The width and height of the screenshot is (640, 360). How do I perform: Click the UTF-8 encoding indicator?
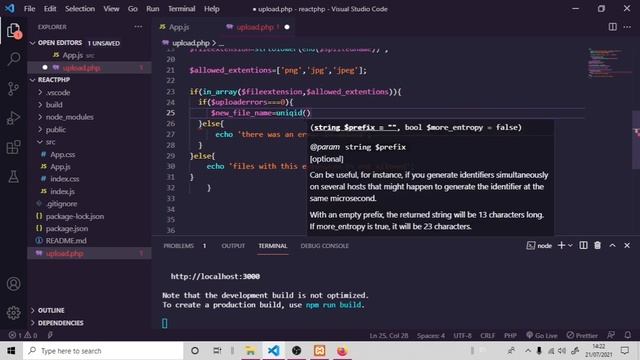(x=462, y=335)
